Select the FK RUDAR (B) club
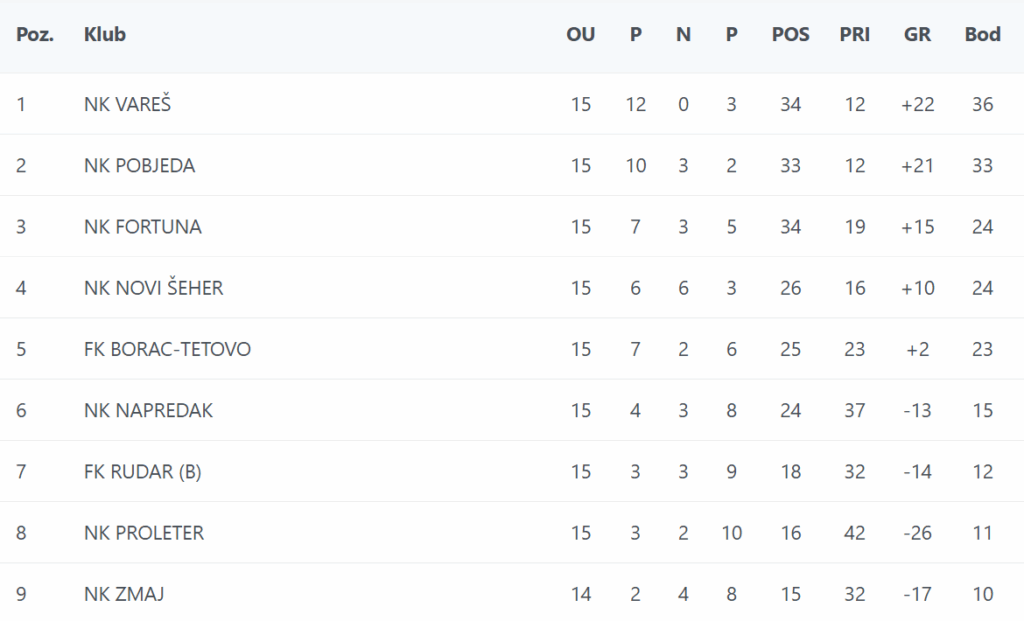Viewport: 1024px width, 621px height. point(142,472)
